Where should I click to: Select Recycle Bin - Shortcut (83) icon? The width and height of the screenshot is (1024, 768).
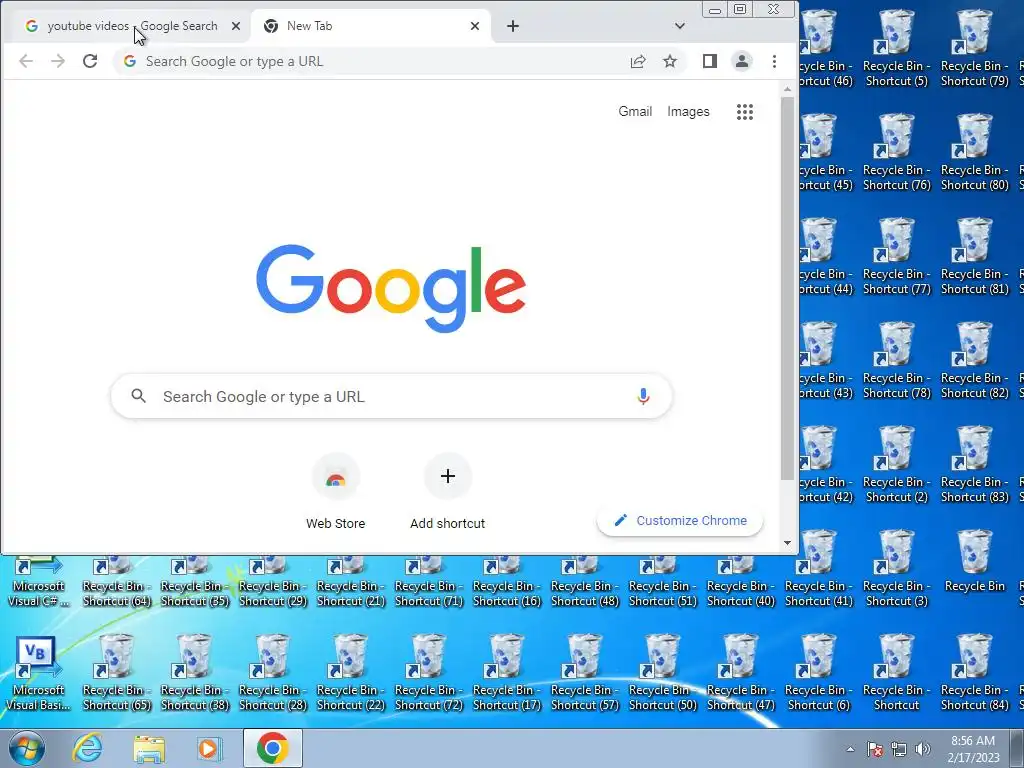[x=974, y=465]
